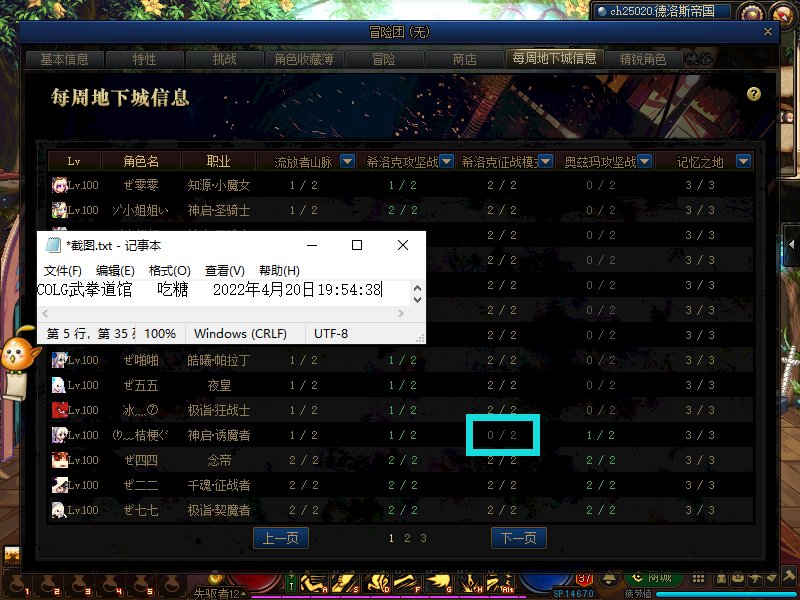Click character name ゼ二二
The width and height of the screenshot is (800, 600).
click(x=141, y=485)
